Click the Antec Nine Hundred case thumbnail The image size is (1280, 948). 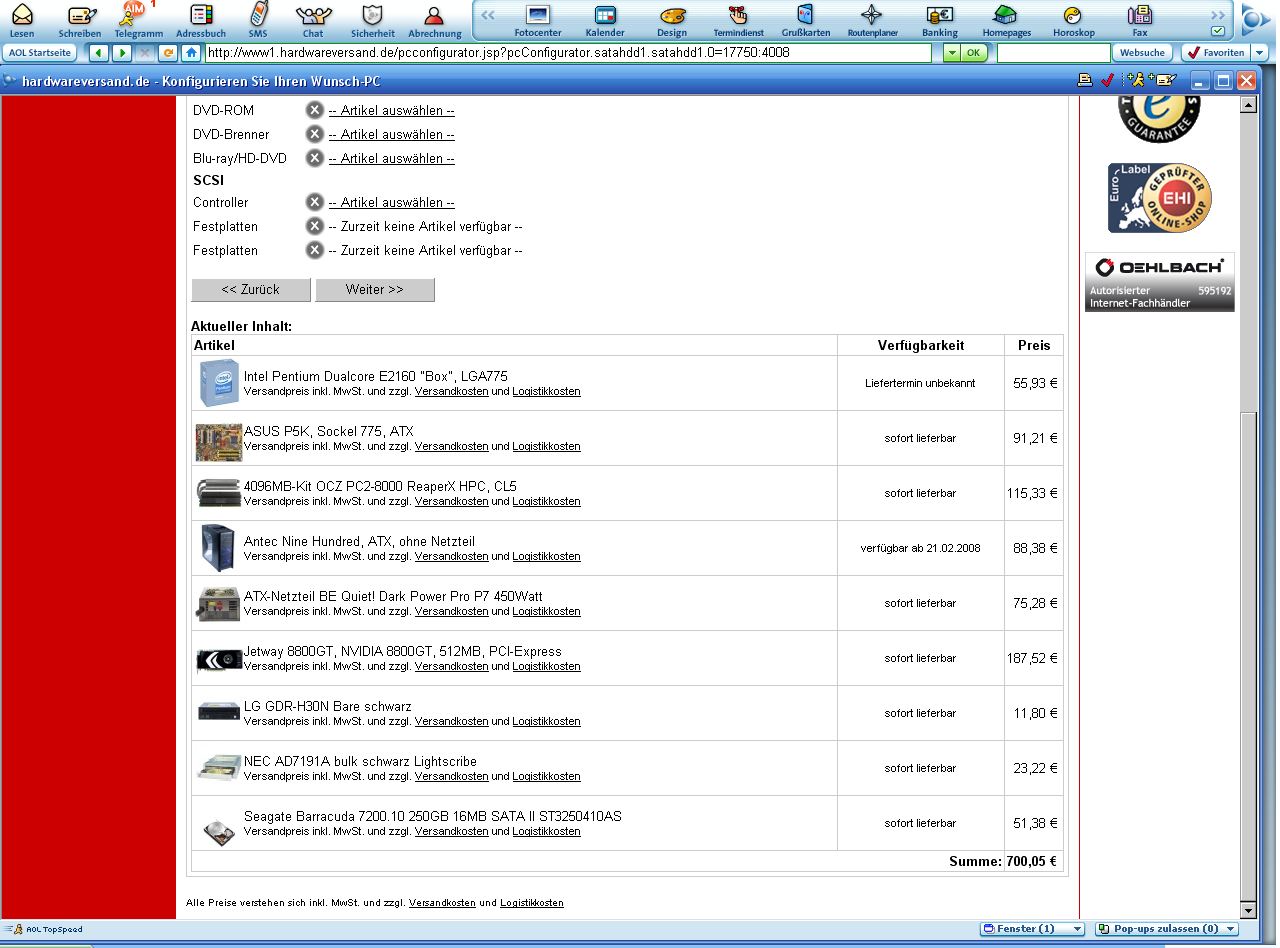[218, 548]
